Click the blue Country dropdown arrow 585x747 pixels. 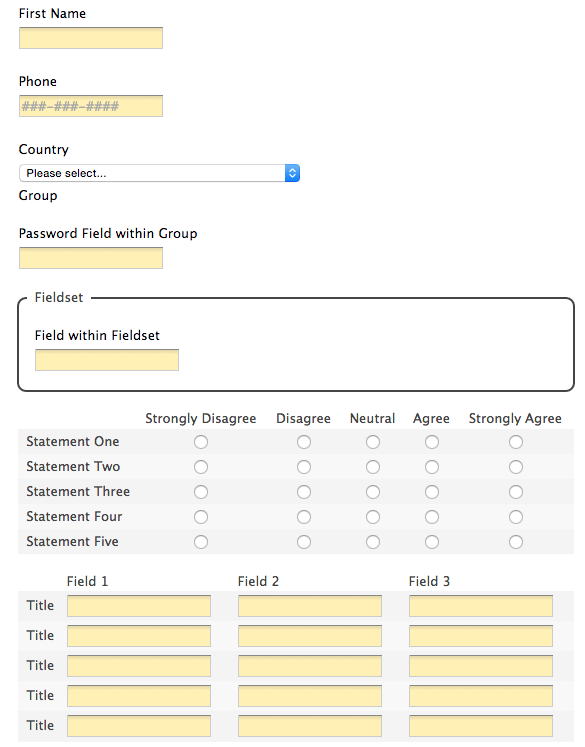coord(292,173)
